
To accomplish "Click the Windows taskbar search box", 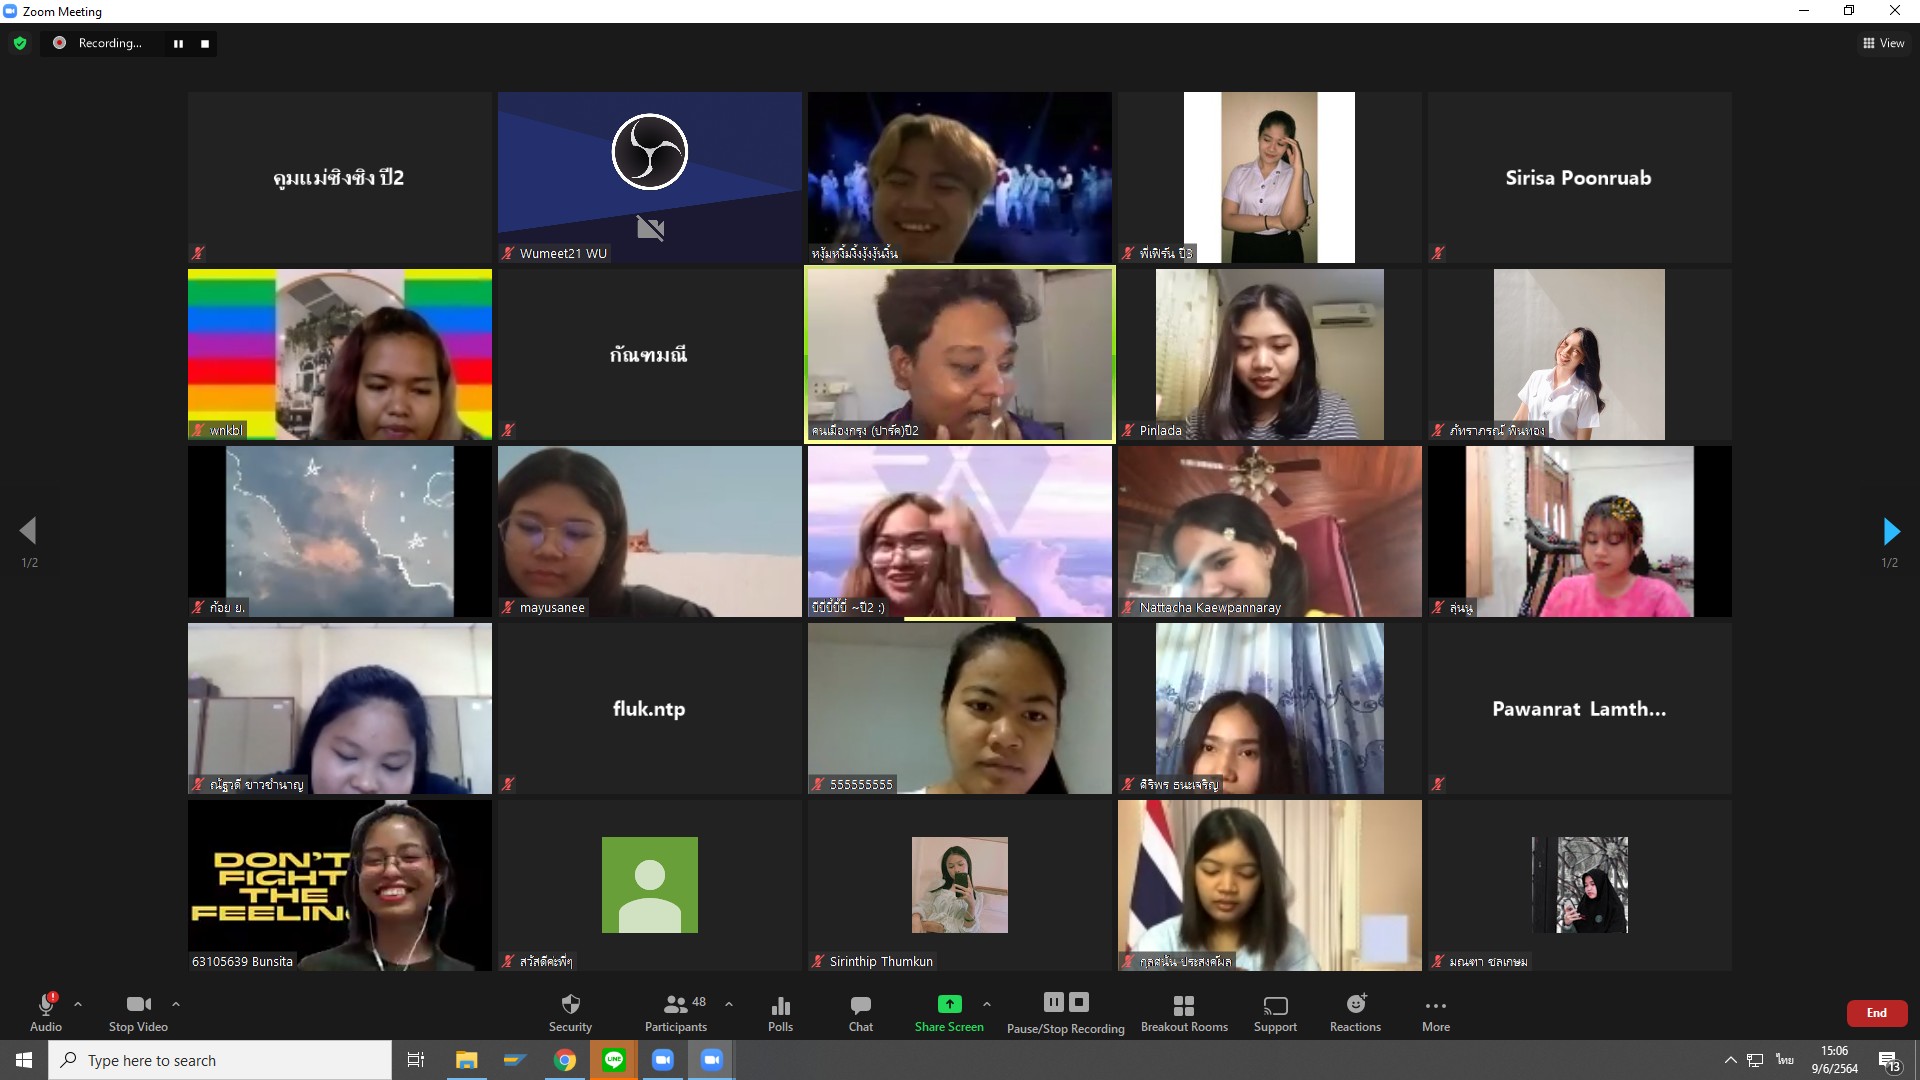I will [x=220, y=1060].
